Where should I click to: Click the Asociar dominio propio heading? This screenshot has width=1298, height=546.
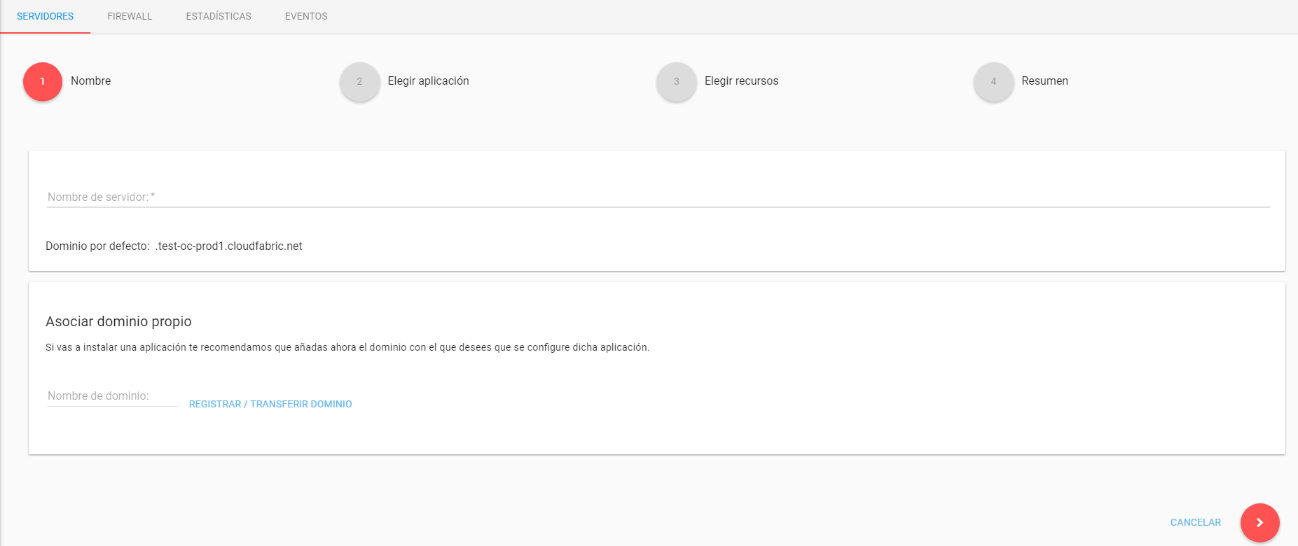119,321
